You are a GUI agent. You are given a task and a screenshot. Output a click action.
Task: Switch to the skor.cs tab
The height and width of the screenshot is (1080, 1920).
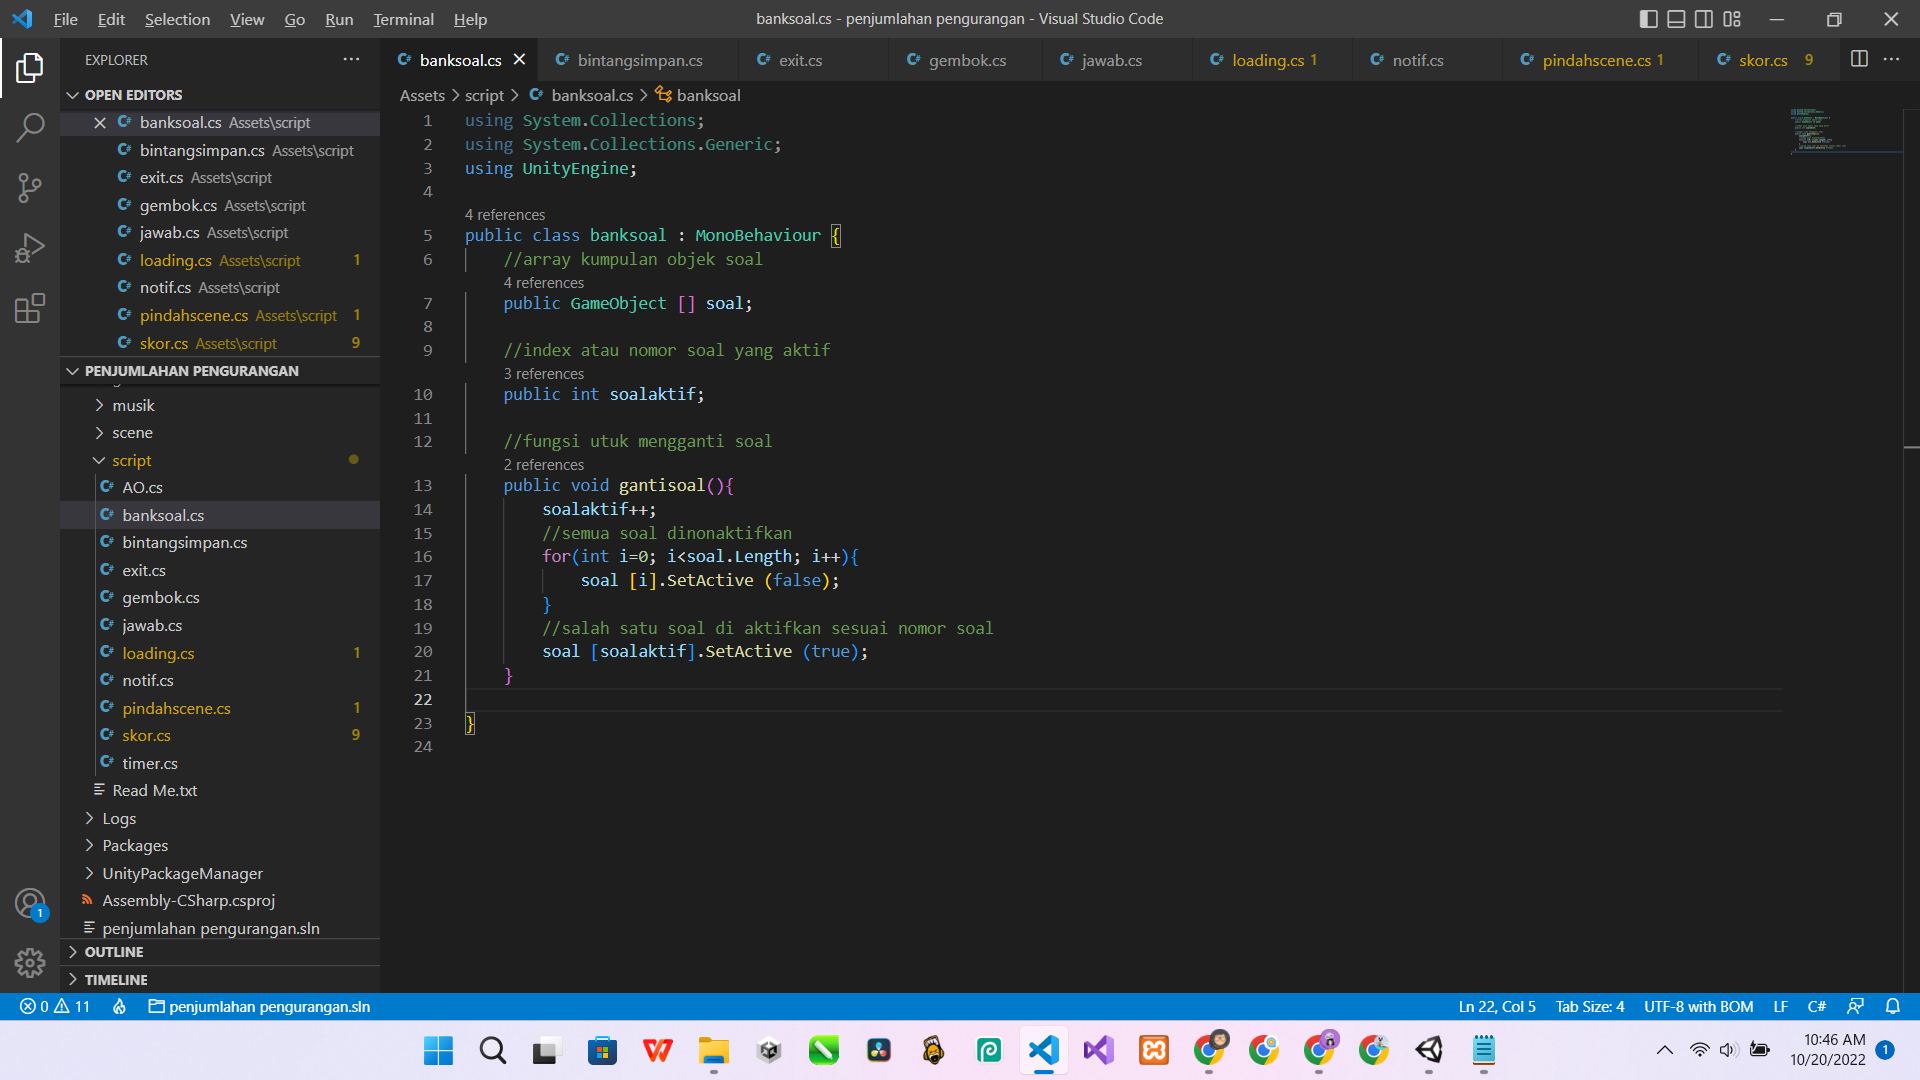tap(1762, 60)
